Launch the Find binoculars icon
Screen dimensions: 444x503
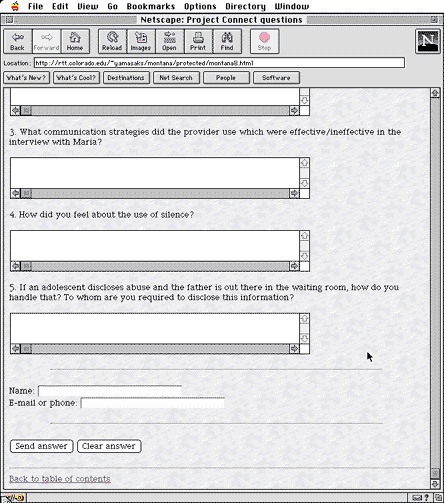(x=227, y=41)
